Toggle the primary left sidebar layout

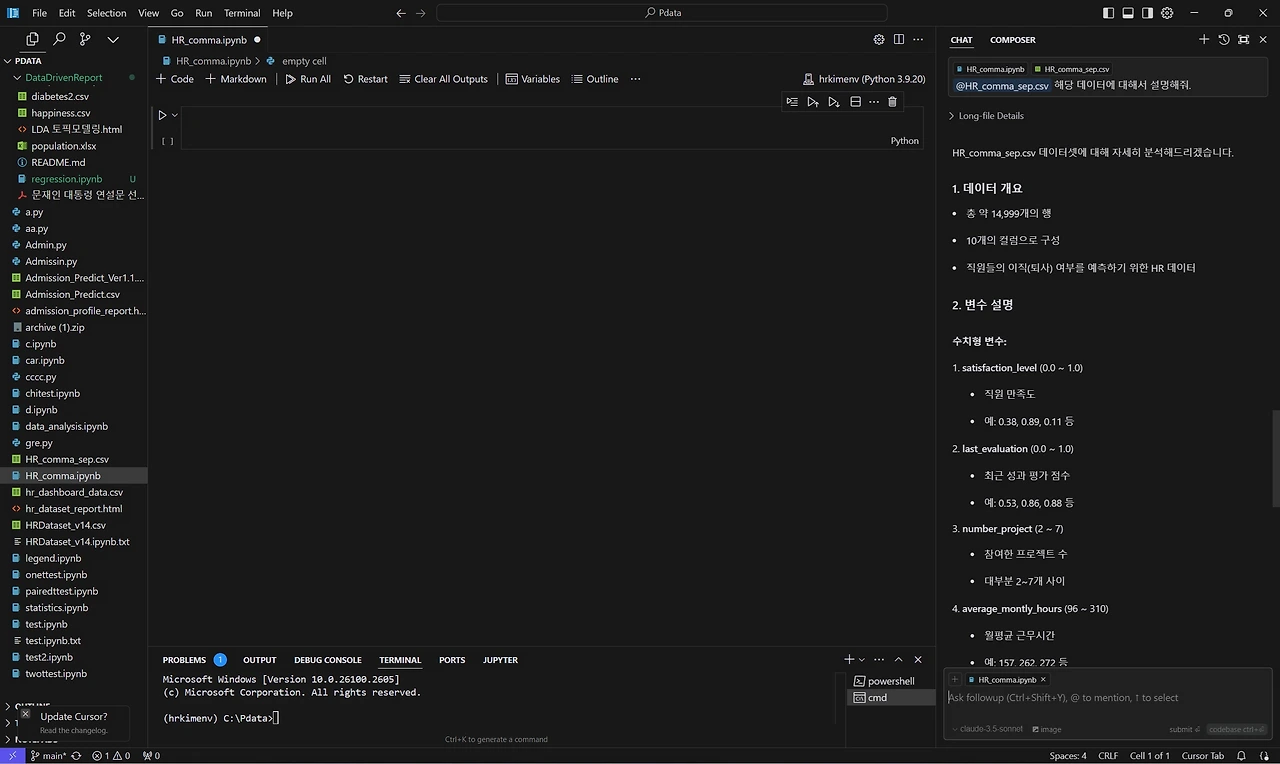[1109, 13]
